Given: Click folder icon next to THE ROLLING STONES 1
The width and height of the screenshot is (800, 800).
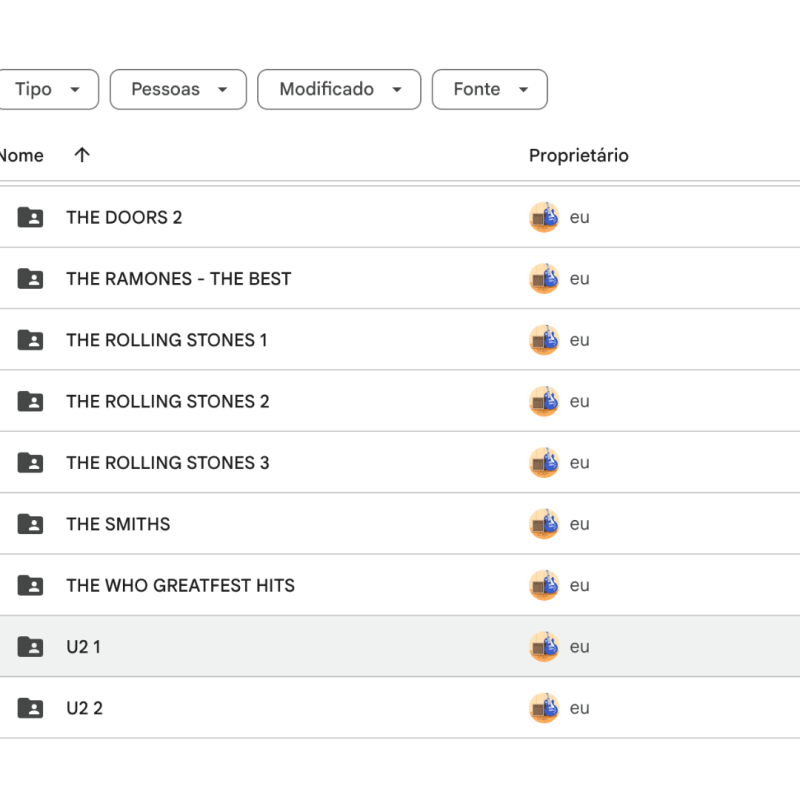Looking at the screenshot, I should coord(31,340).
